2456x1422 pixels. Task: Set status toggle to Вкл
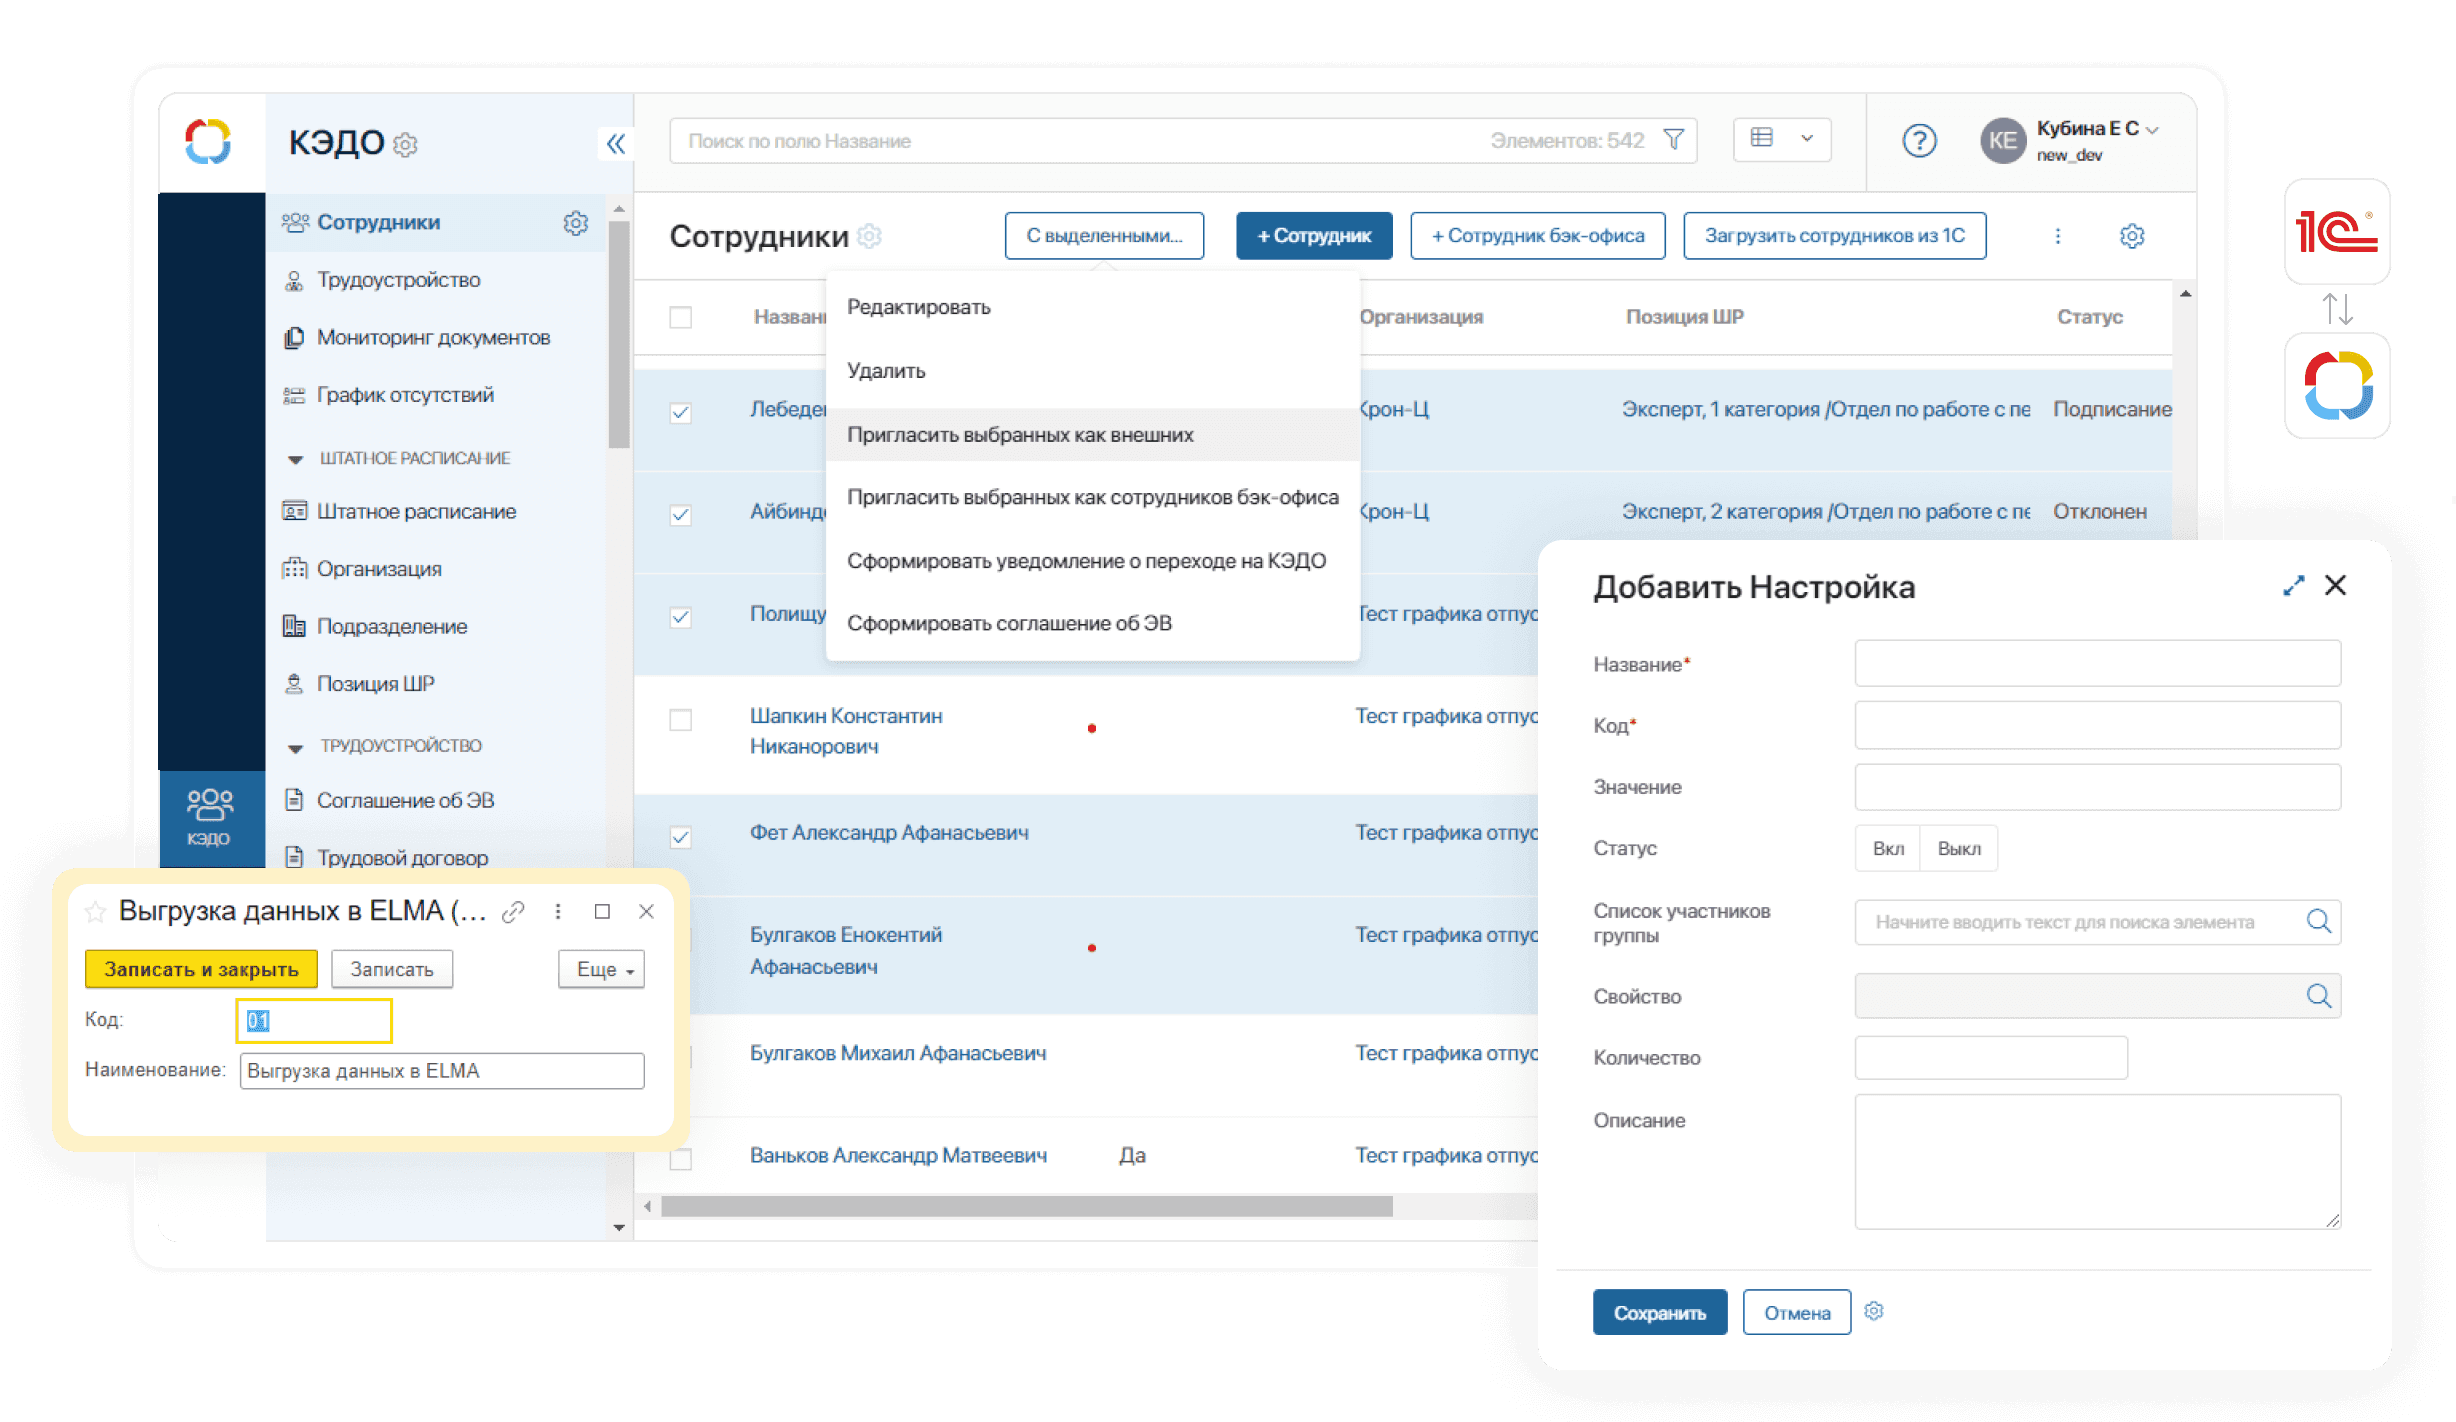click(x=1887, y=848)
